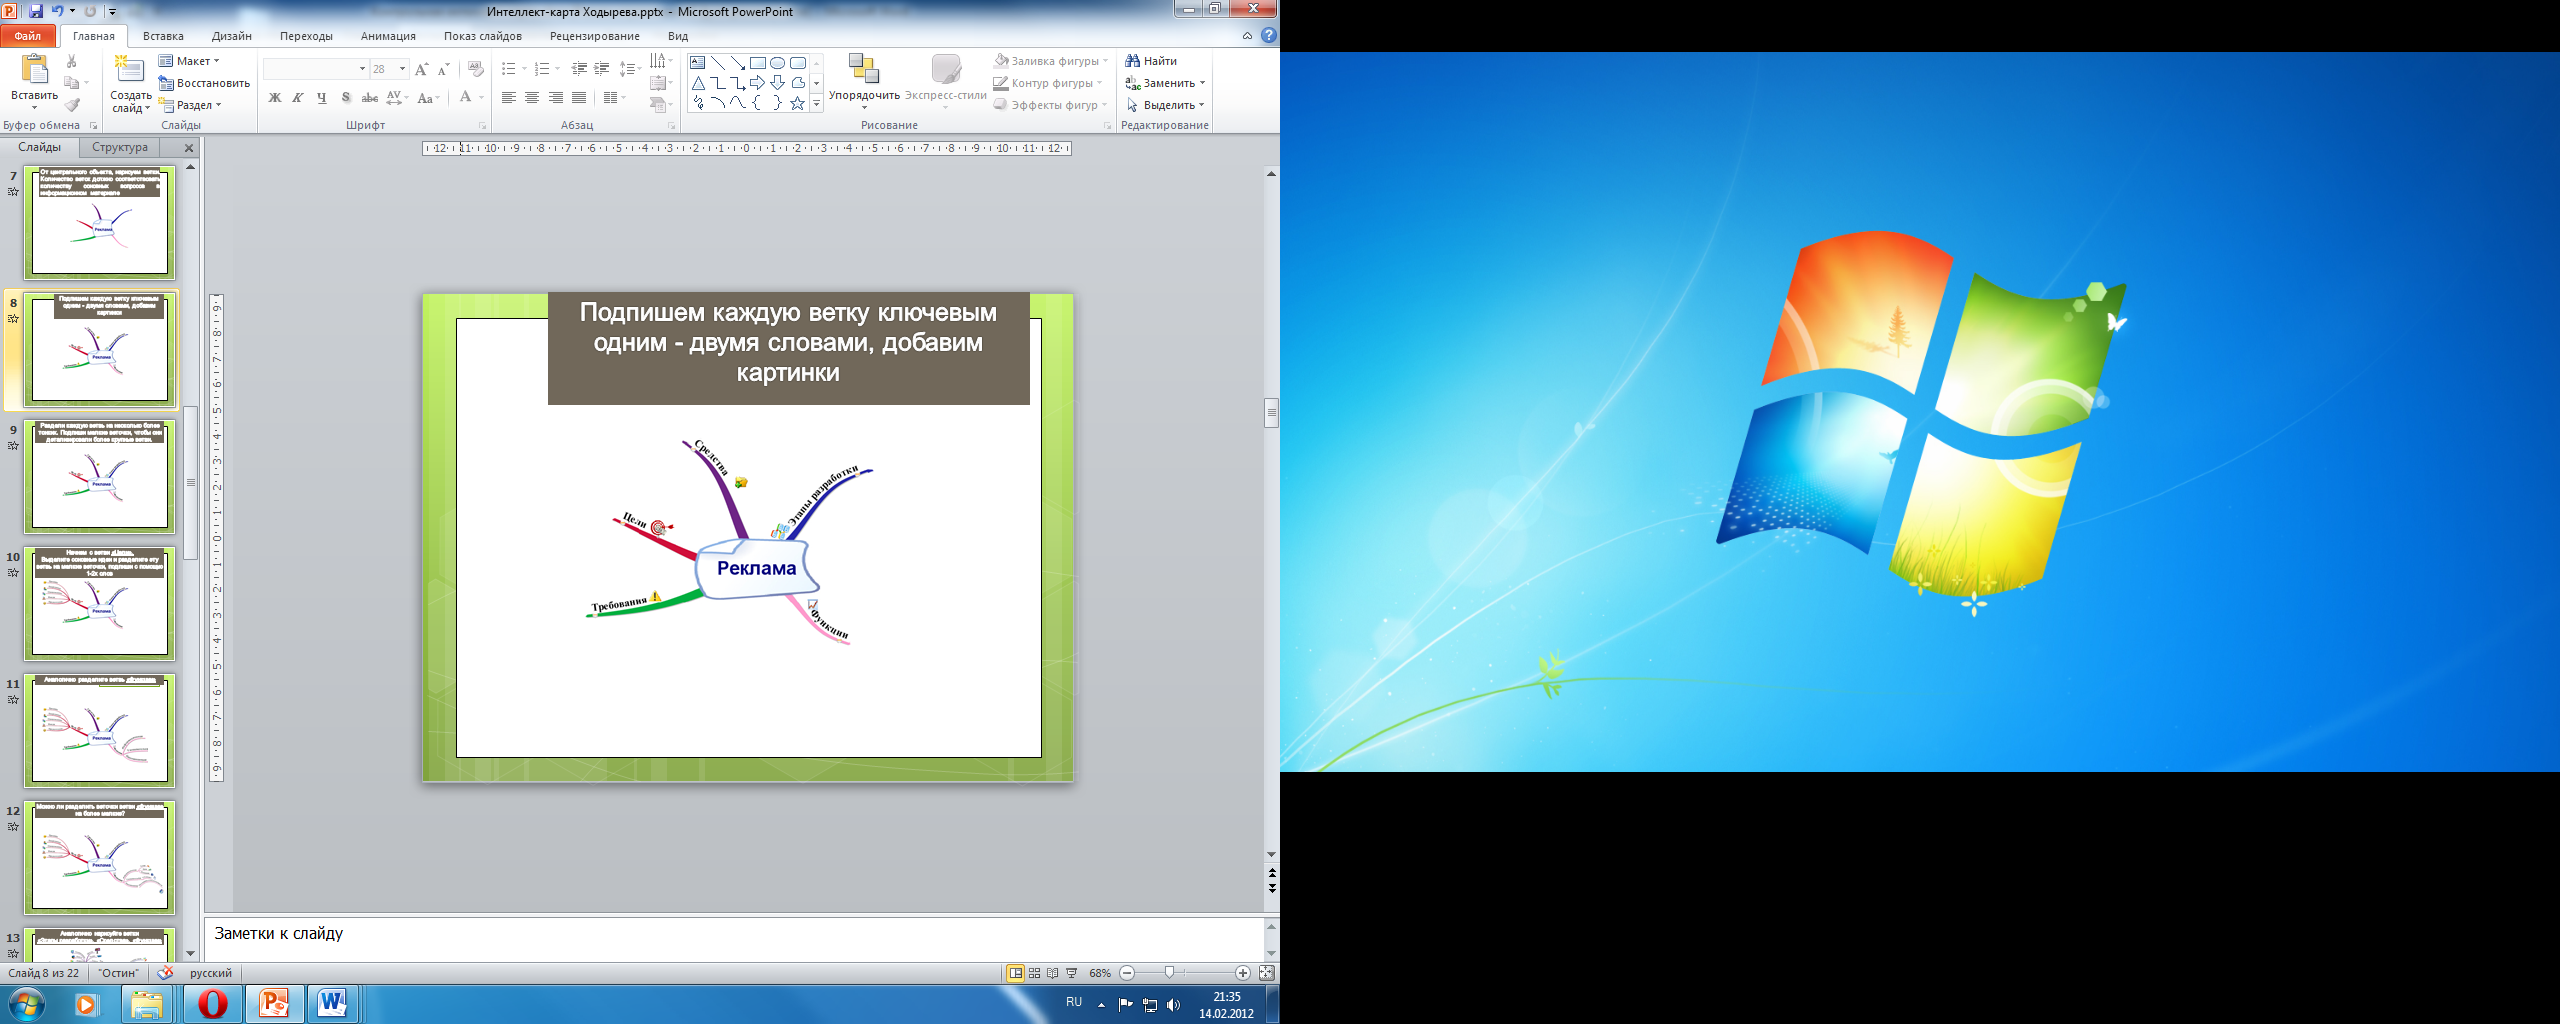Click the Format Painter brush icon
2560x1024 pixels.
tap(72, 106)
